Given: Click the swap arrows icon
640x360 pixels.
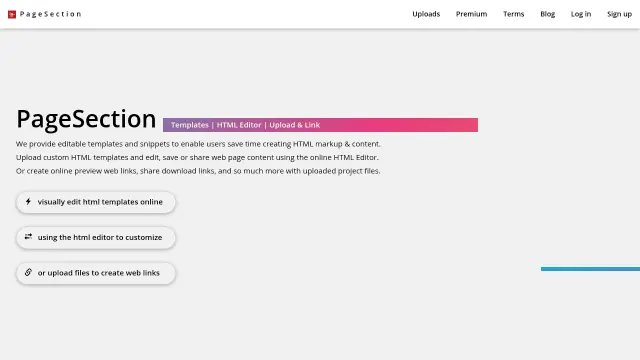Looking at the screenshot, I should [x=28, y=237].
